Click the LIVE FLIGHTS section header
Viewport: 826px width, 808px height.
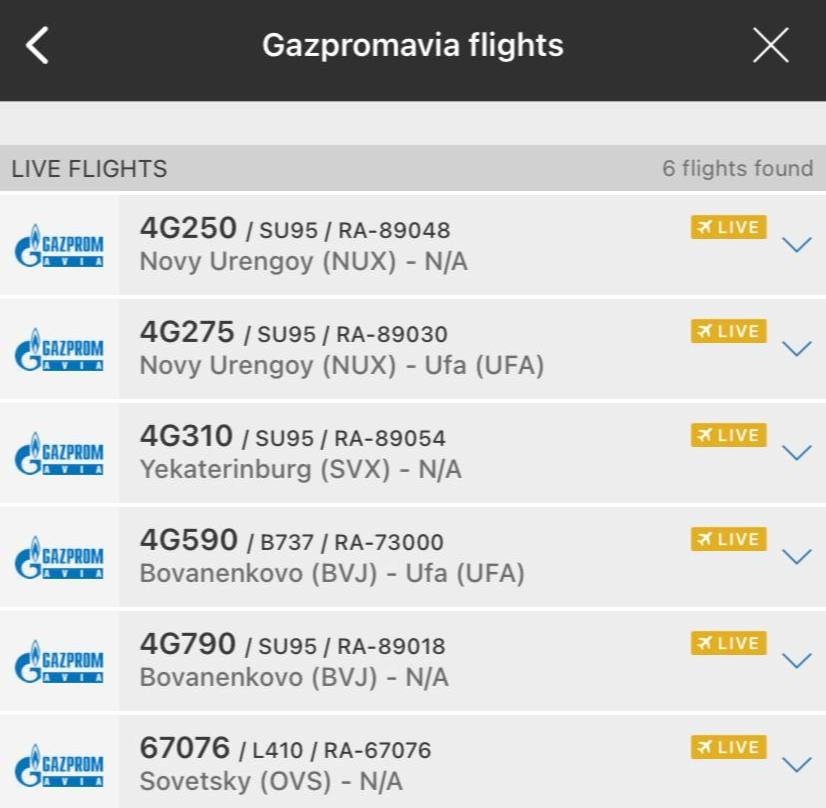click(90, 169)
